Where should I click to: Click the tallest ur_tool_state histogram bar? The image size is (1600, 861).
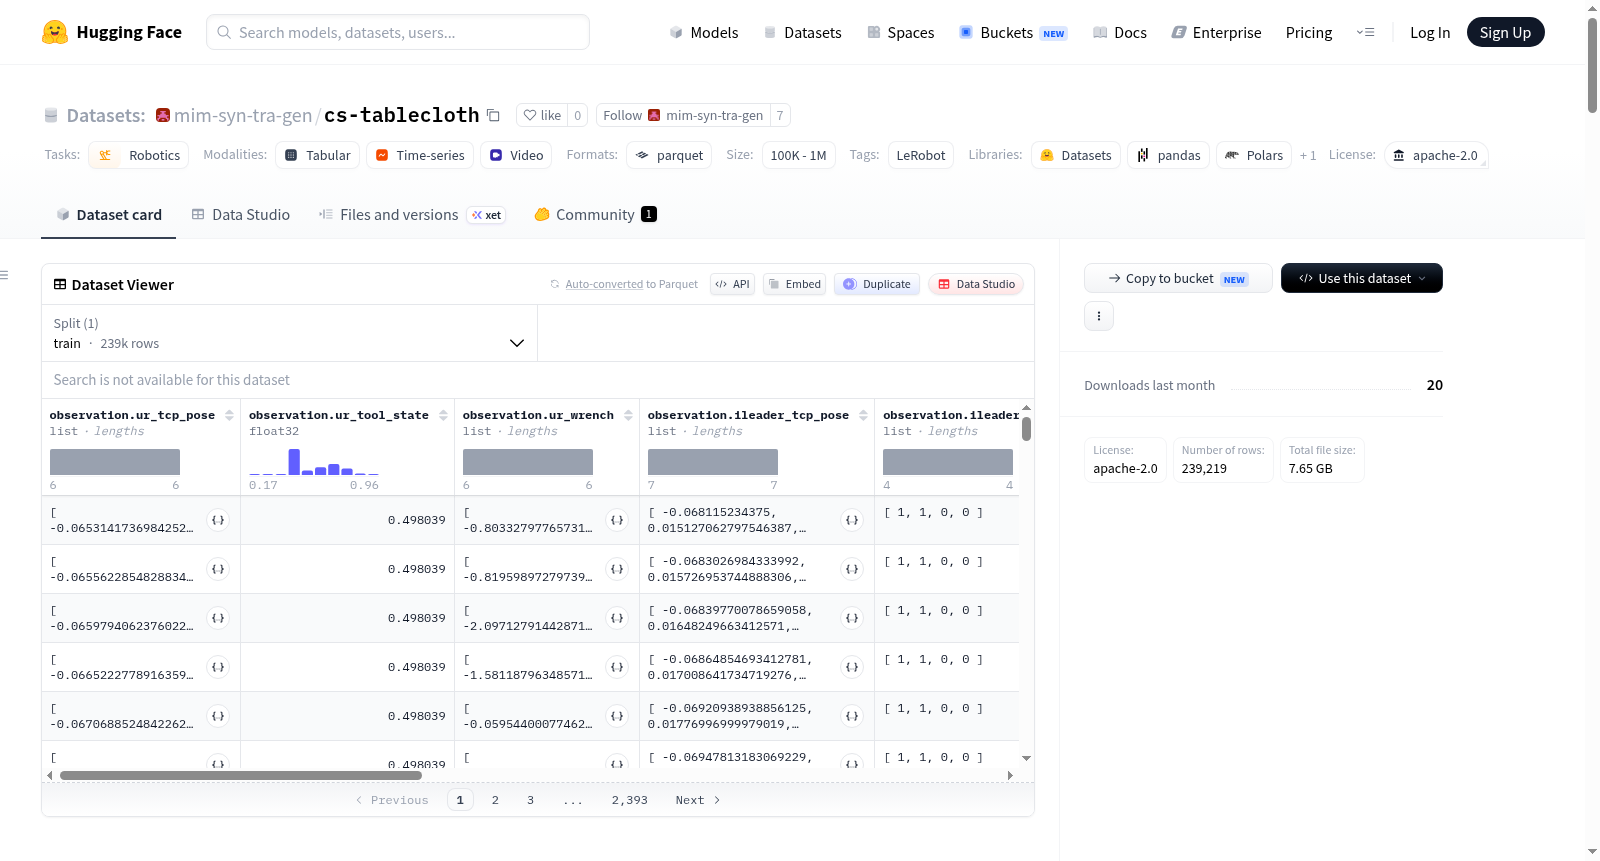(x=294, y=462)
